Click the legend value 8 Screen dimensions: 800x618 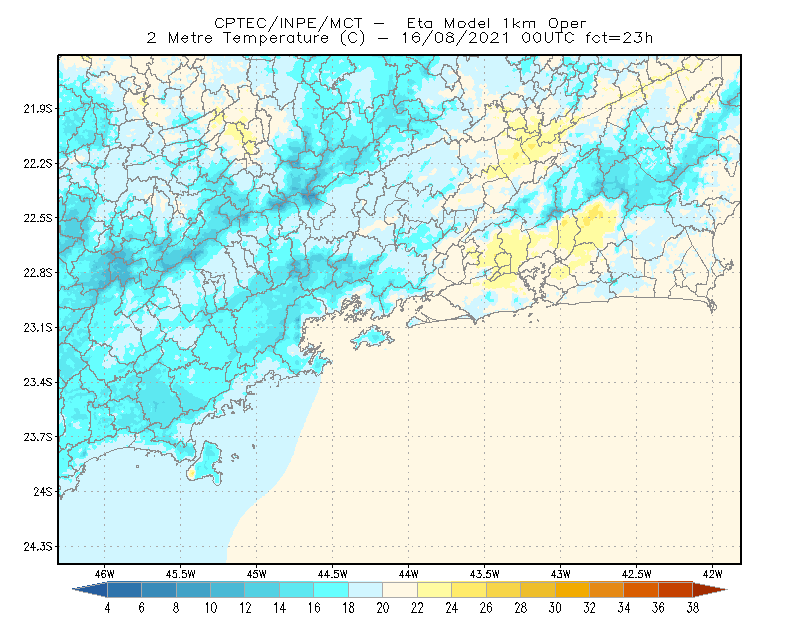177,608
